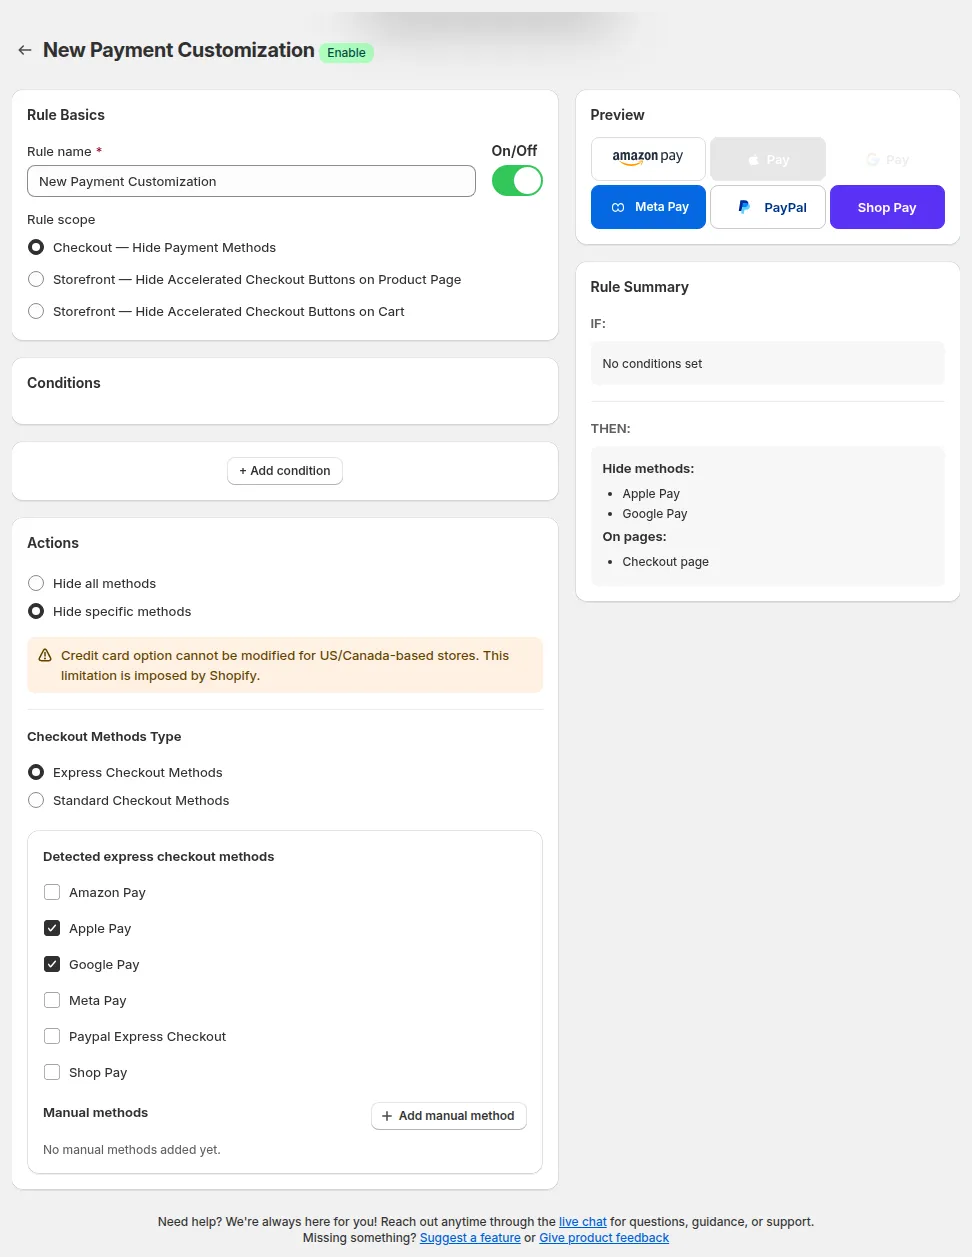972x1257 pixels.
Task: Click the + Add condition button
Action: [x=285, y=471]
